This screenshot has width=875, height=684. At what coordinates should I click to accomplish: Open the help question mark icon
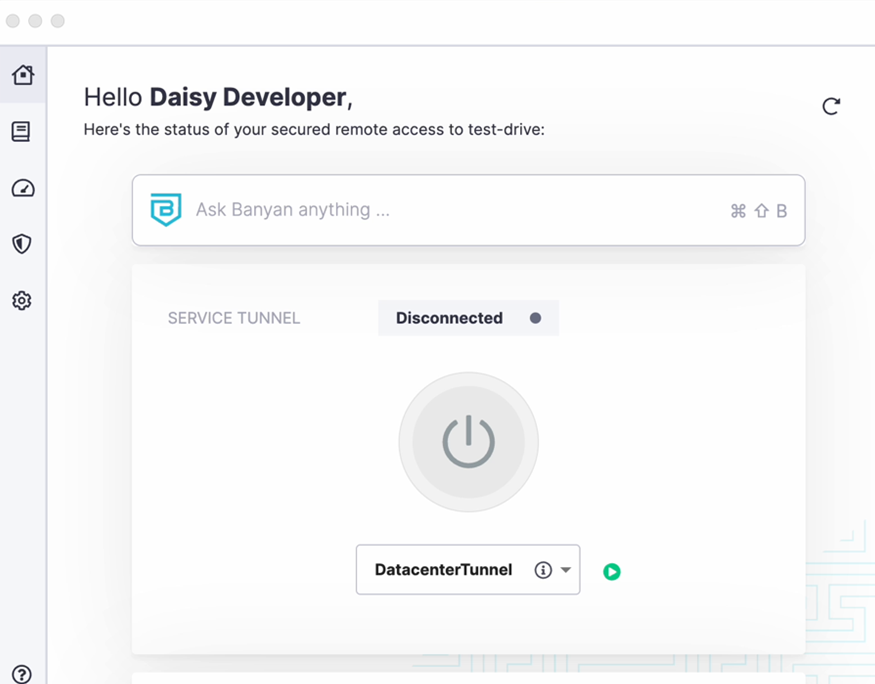point(22,674)
